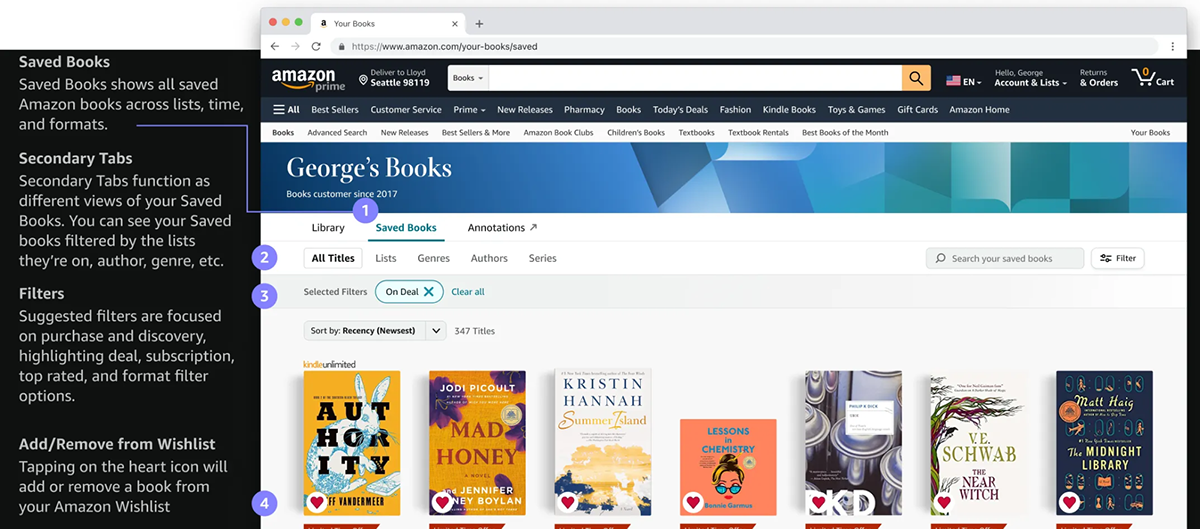Click Search your saved books field

point(1005,258)
